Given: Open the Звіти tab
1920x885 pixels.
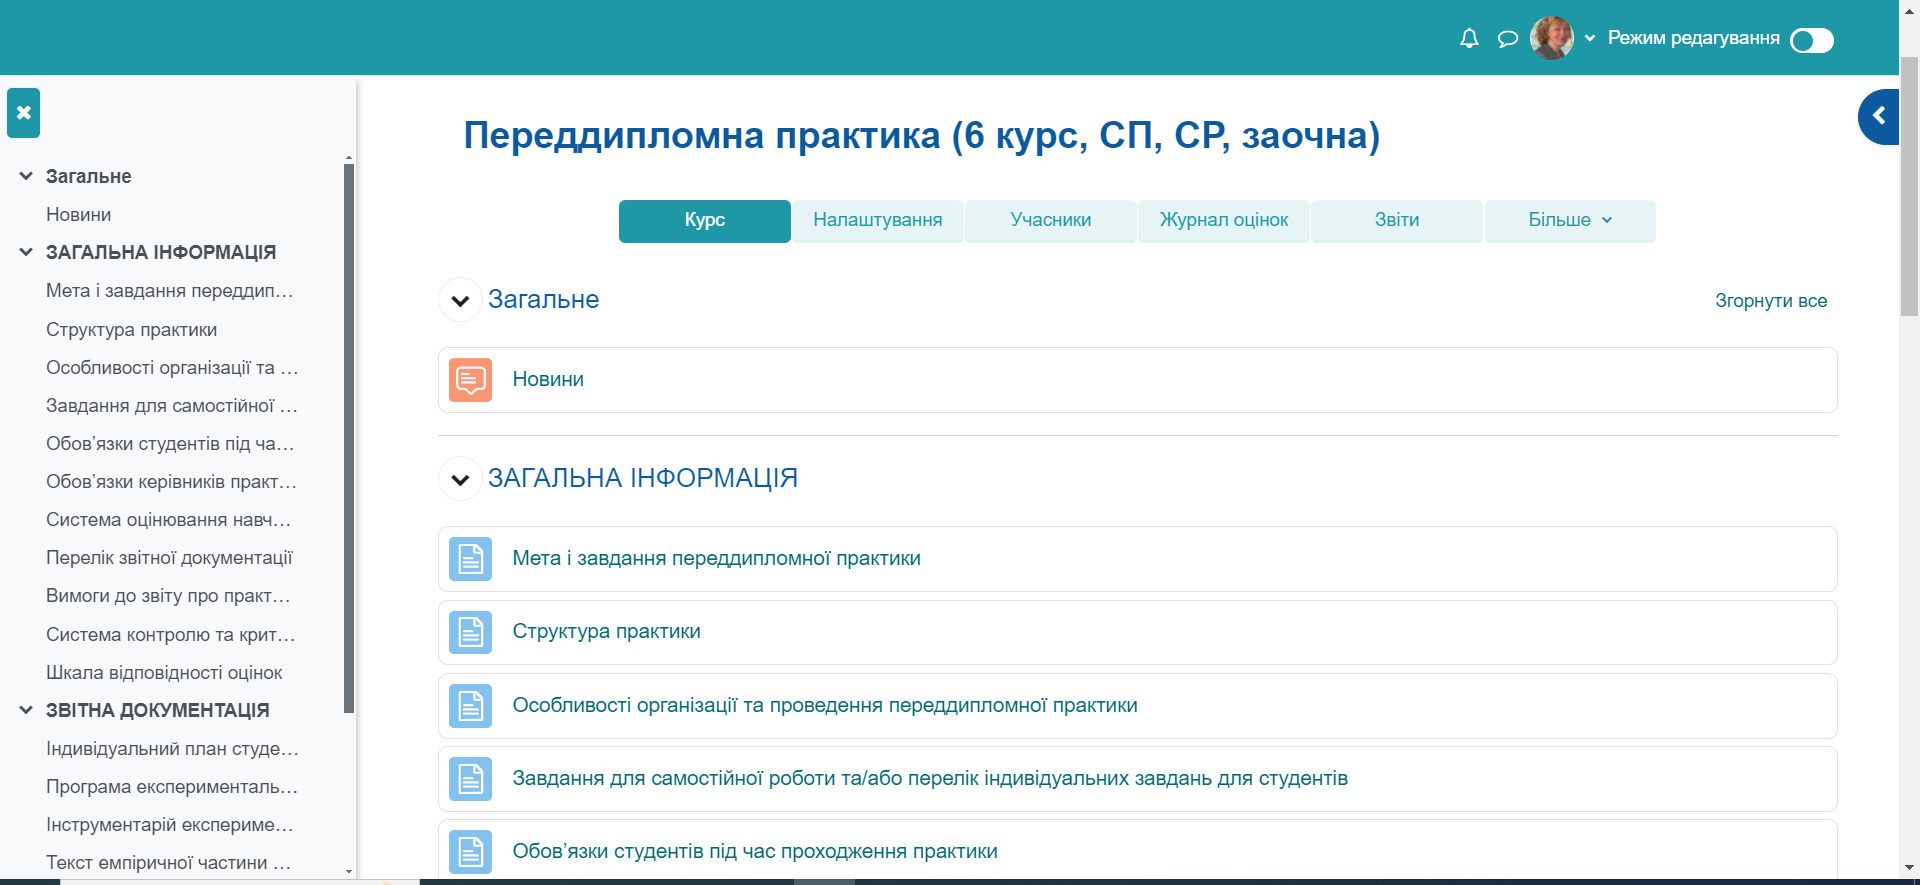Looking at the screenshot, I should [x=1397, y=221].
